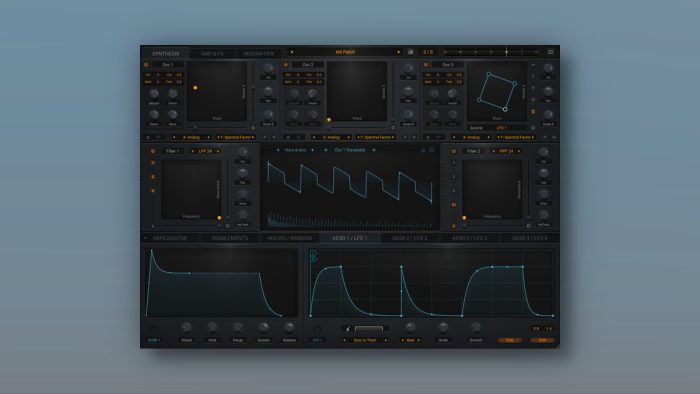Click the X 8 grid value in LFO 1
This screenshot has height=394, width=700.
click(536, 329)
